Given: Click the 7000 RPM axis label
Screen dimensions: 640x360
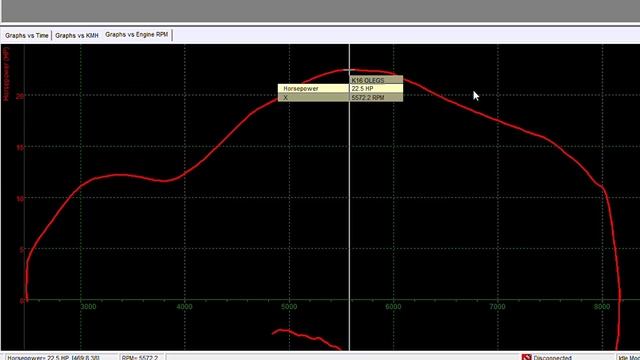Looking at the screenshot, I should point(497,307).
